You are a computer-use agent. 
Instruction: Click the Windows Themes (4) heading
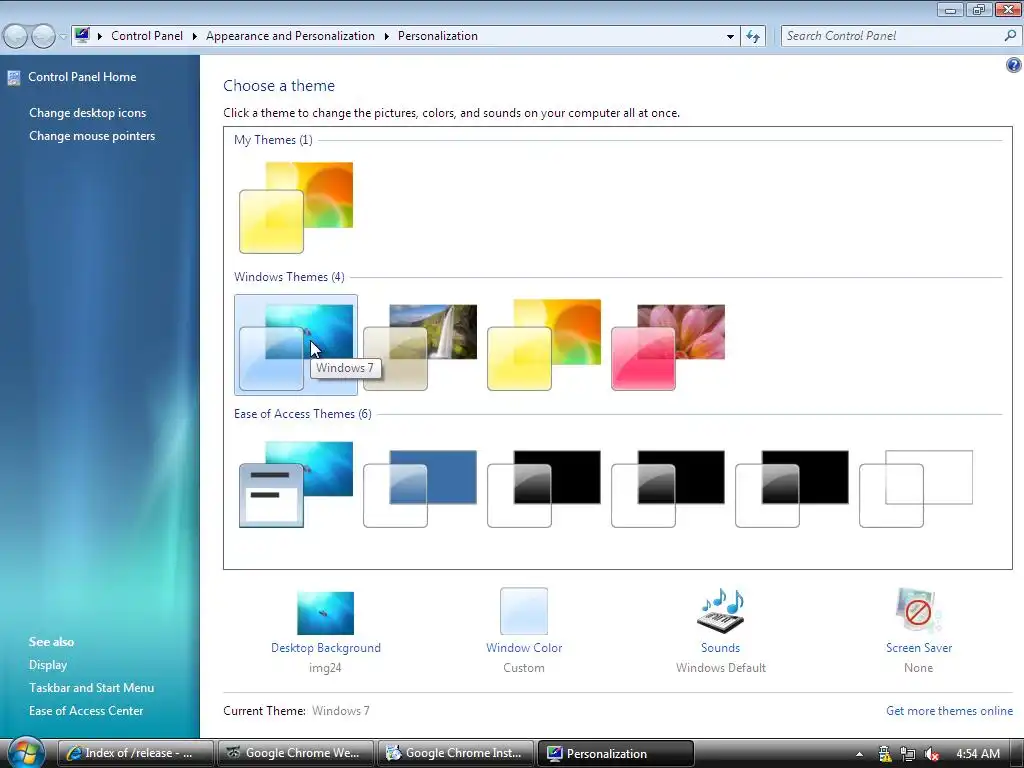coord(289,277)
